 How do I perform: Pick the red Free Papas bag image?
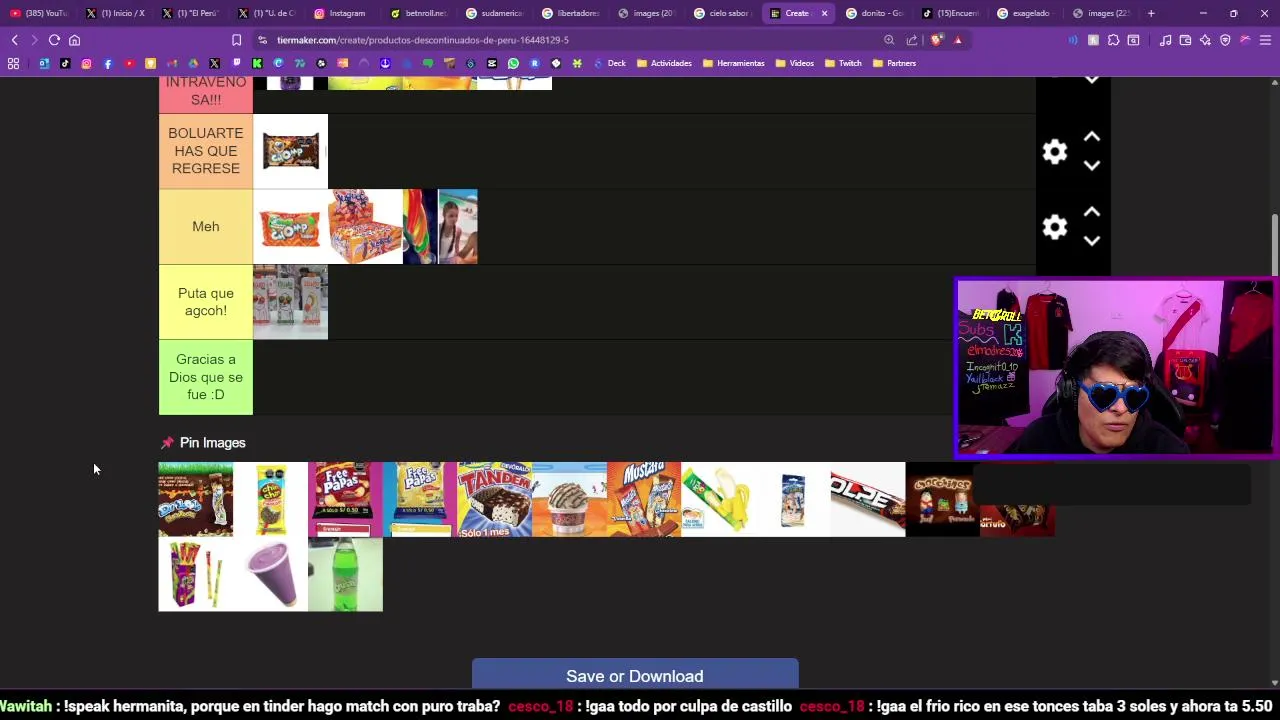coord(345,499)
